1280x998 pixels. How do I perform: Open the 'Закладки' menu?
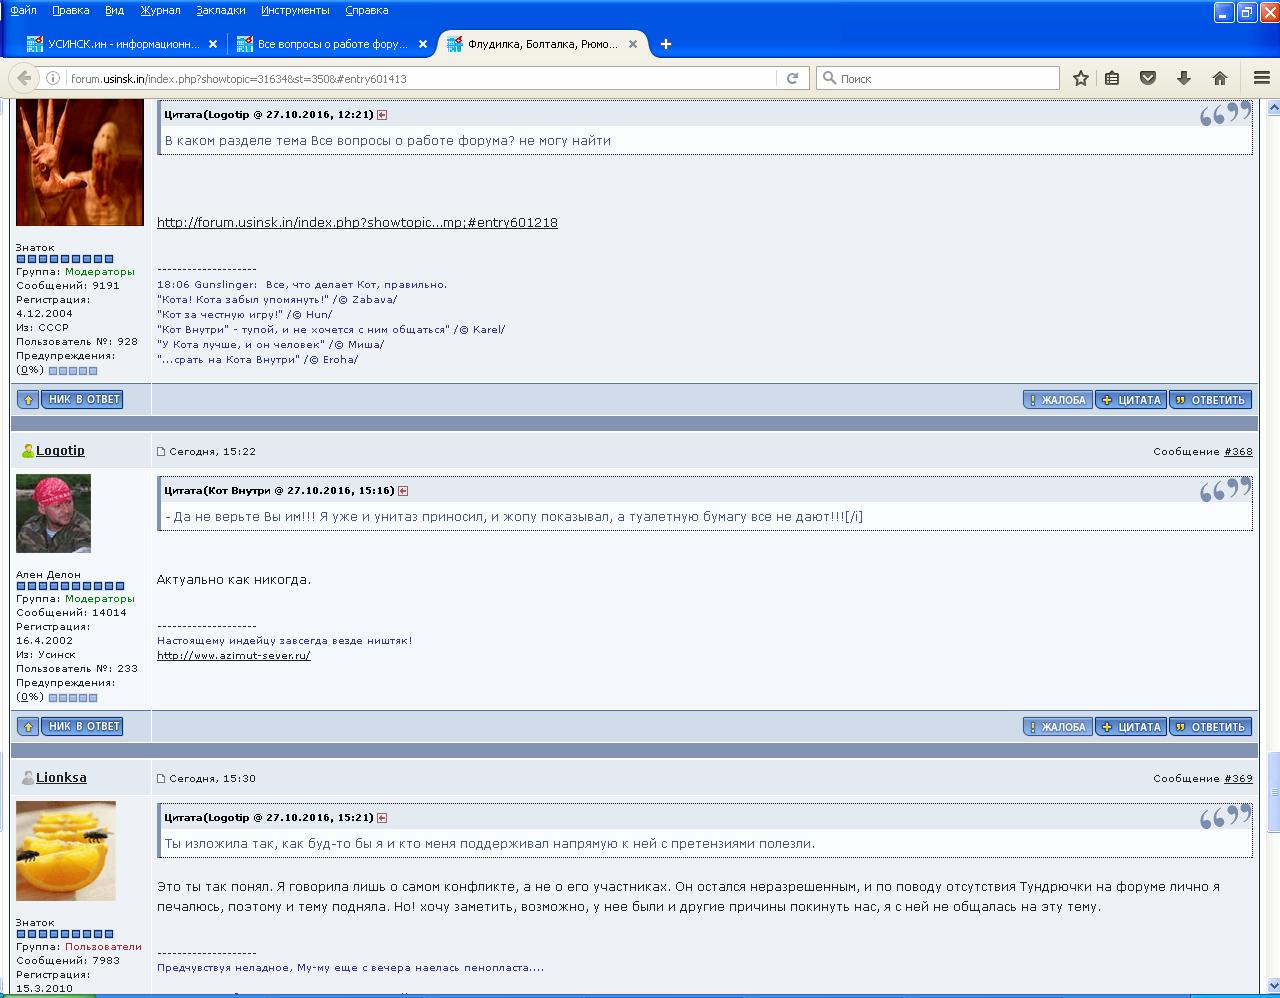point(220,10)
